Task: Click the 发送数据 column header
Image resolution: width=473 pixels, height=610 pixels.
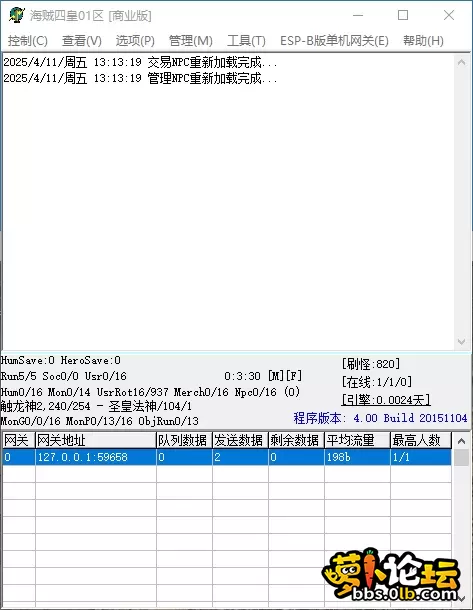Action: [x=240, y=440]
